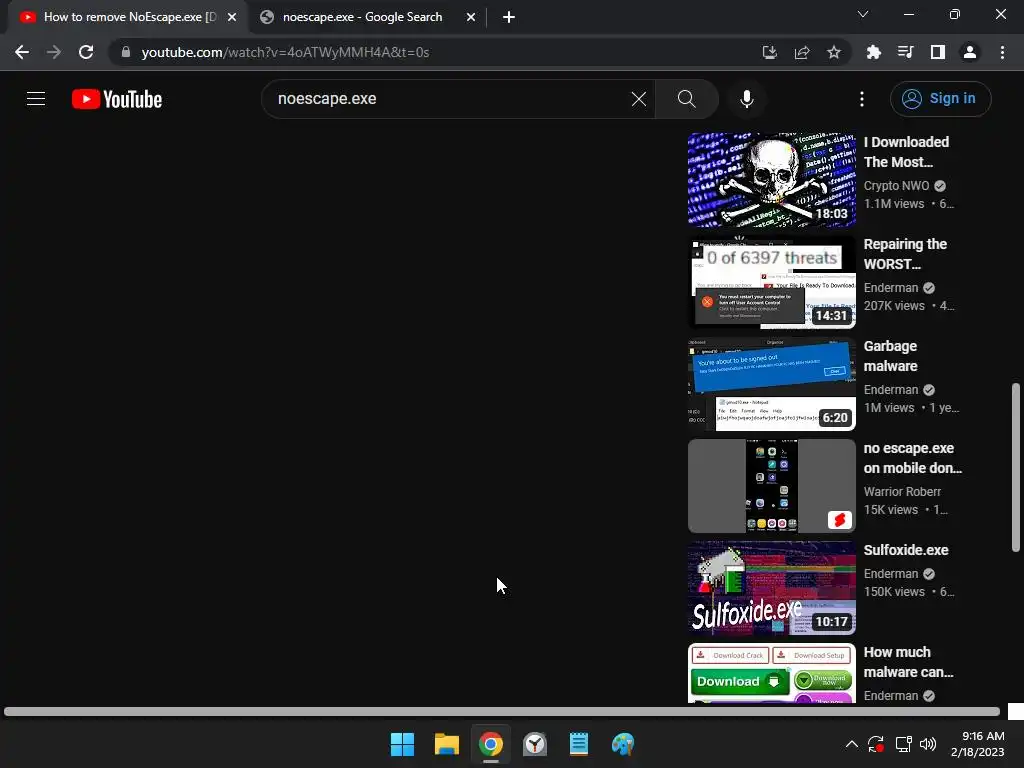Play the Garbage malware thumbnail
This screenshot has height=768, width=1024.
[x=771, y=384]
